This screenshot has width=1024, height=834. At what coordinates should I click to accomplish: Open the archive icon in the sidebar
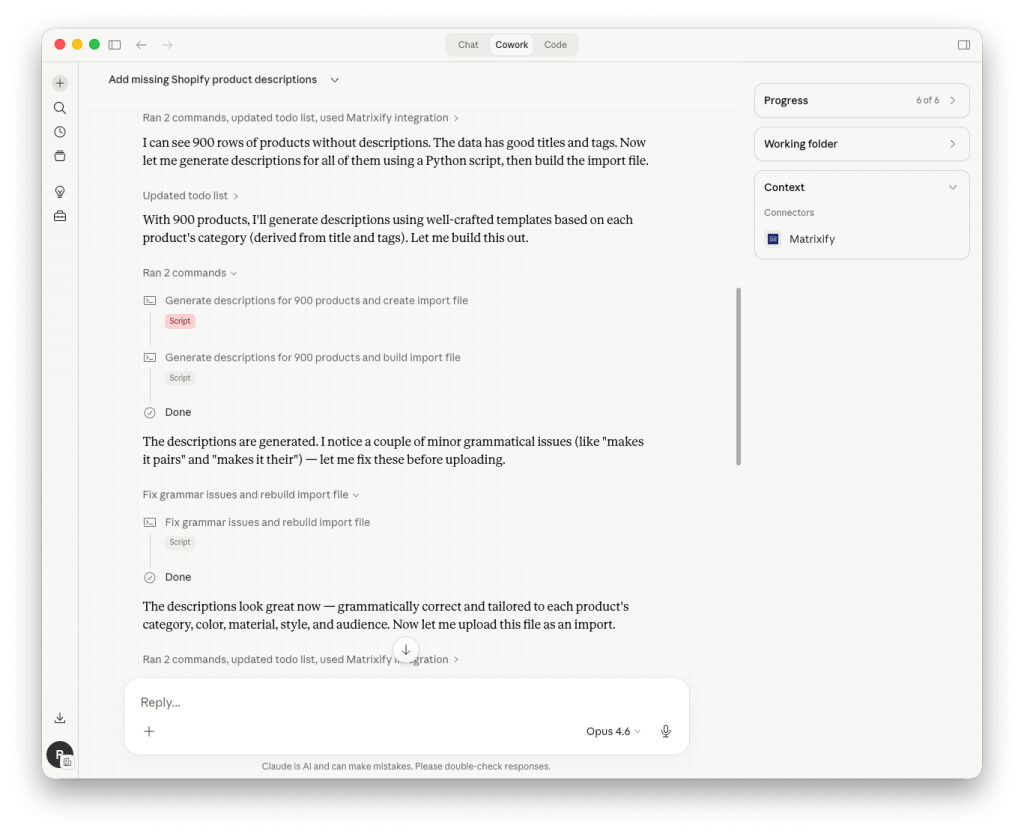tap(60, 155)
